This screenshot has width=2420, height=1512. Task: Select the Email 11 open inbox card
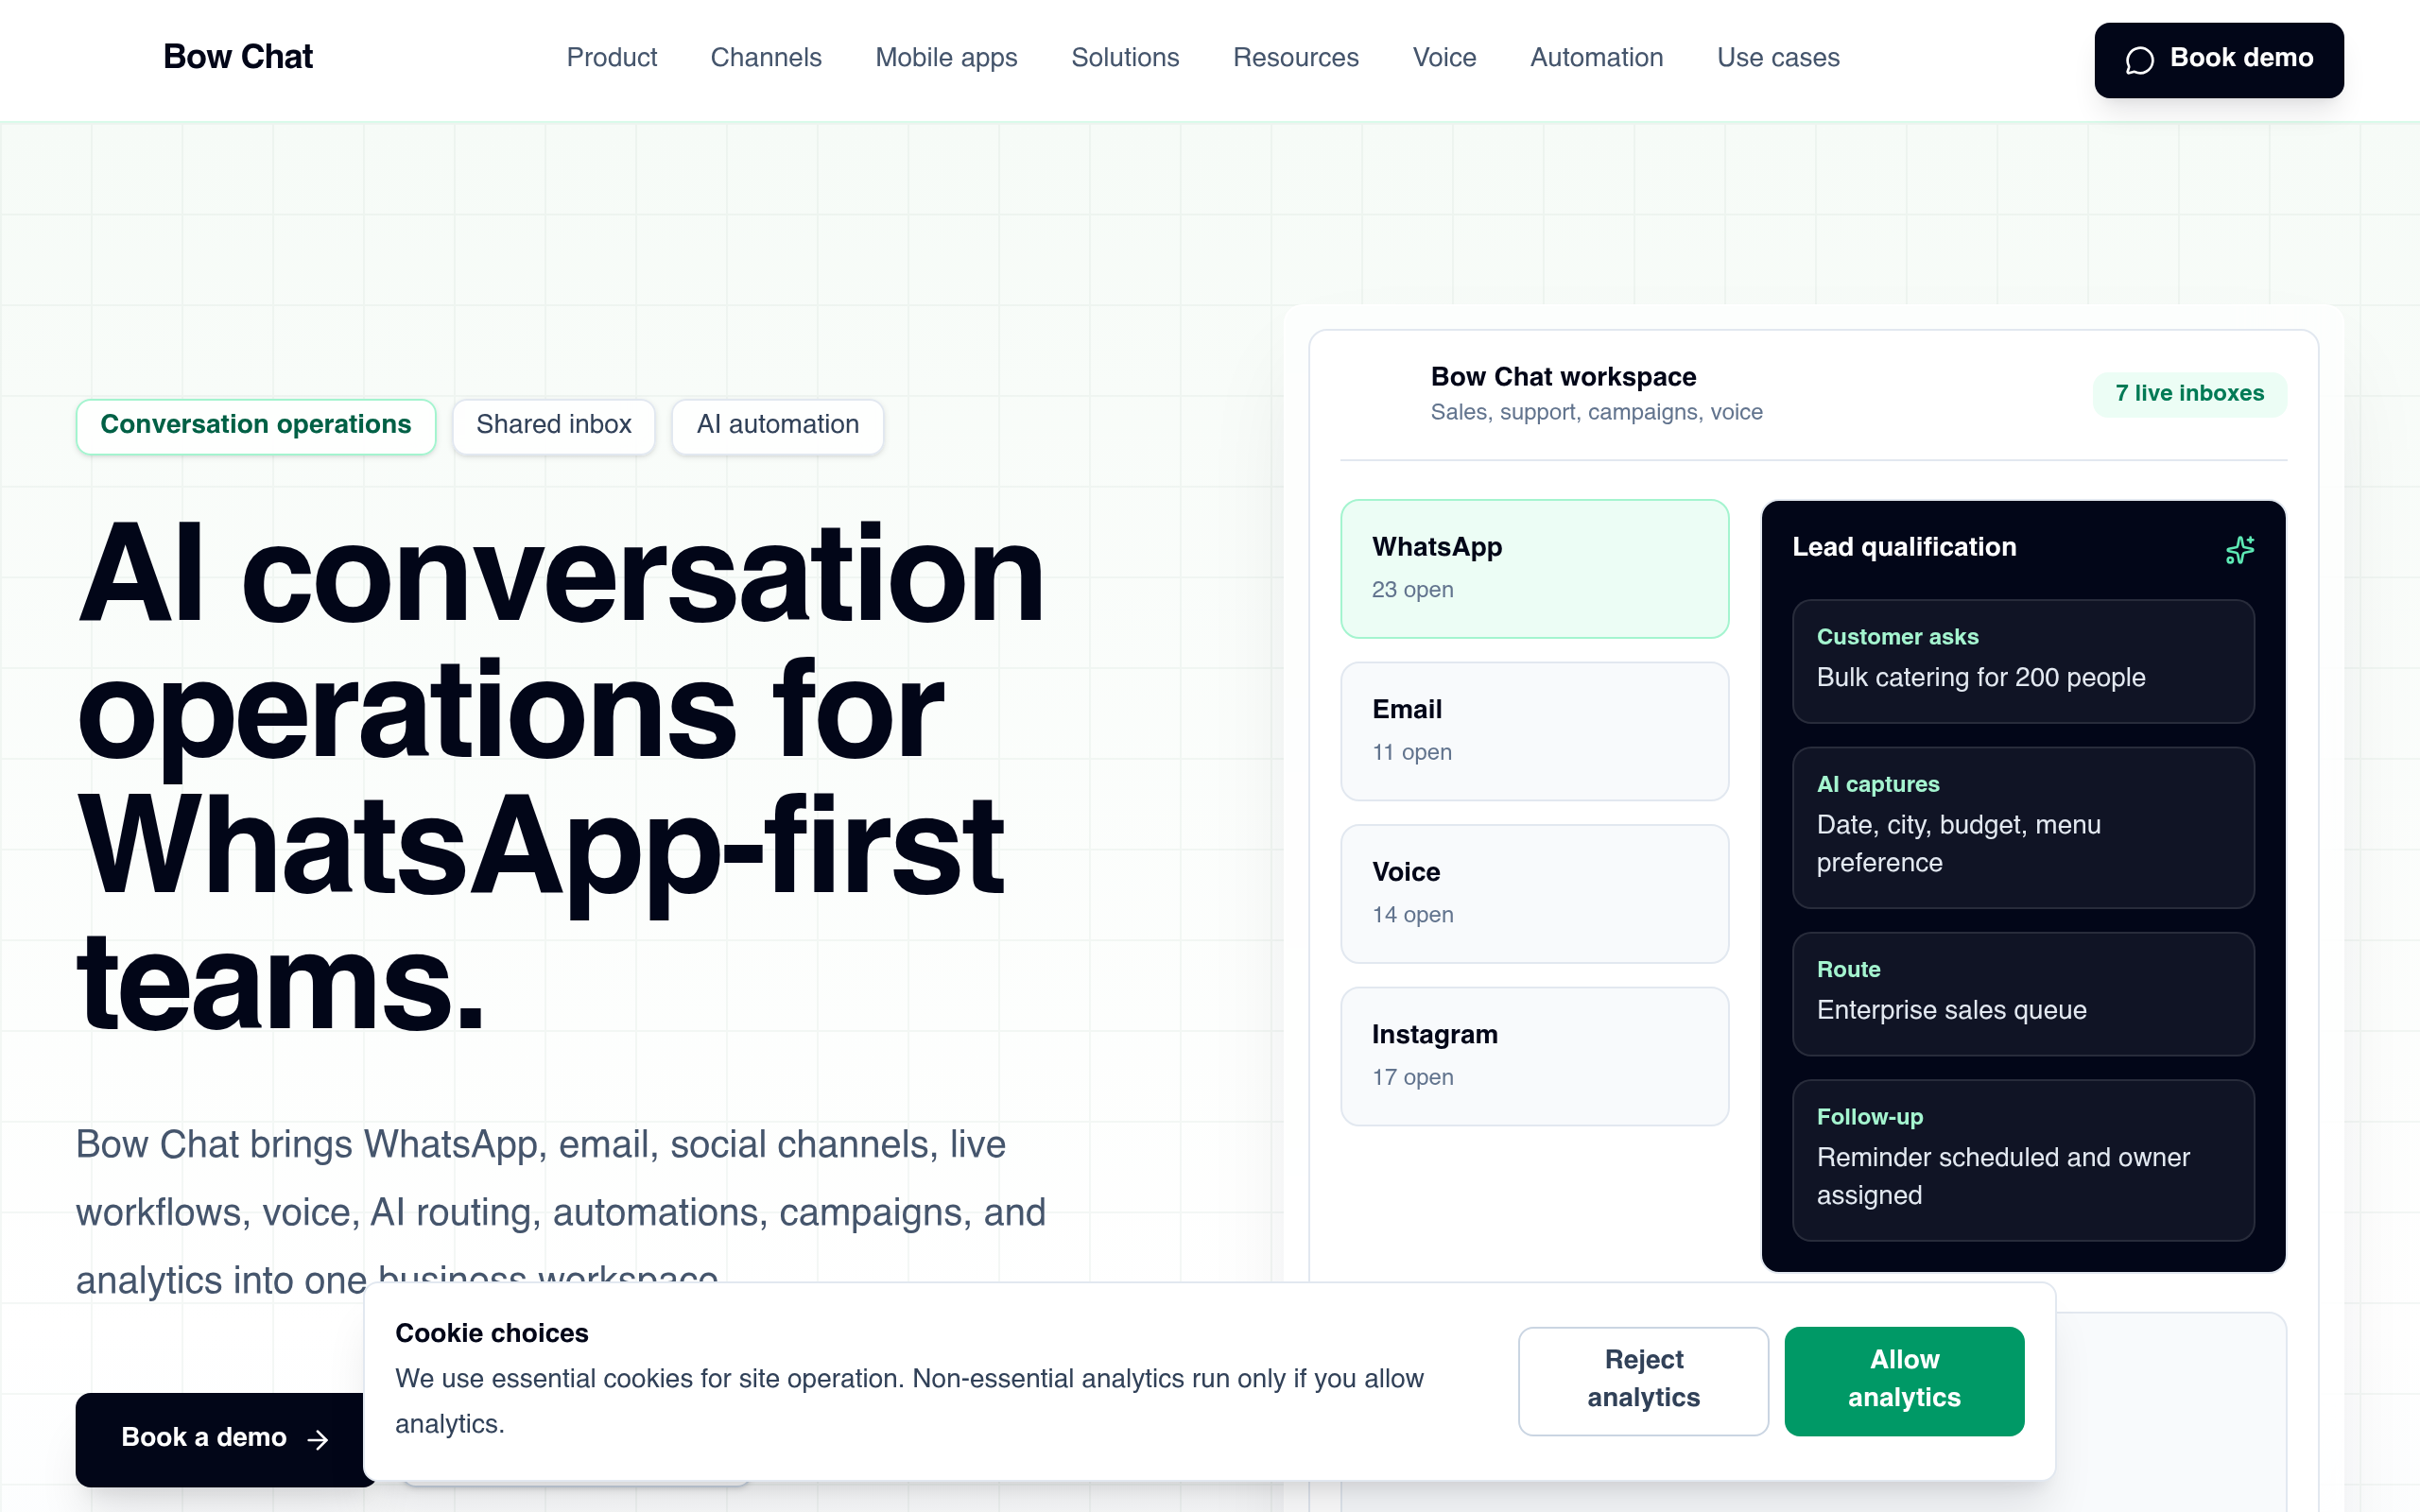click(x=1534, y=730)
